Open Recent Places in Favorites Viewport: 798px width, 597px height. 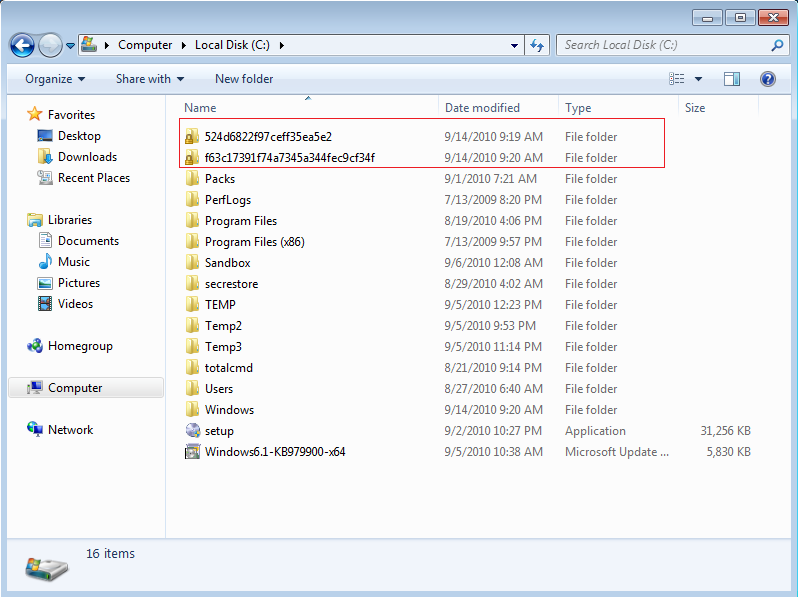pyautogui.click(x=94, y=178)
